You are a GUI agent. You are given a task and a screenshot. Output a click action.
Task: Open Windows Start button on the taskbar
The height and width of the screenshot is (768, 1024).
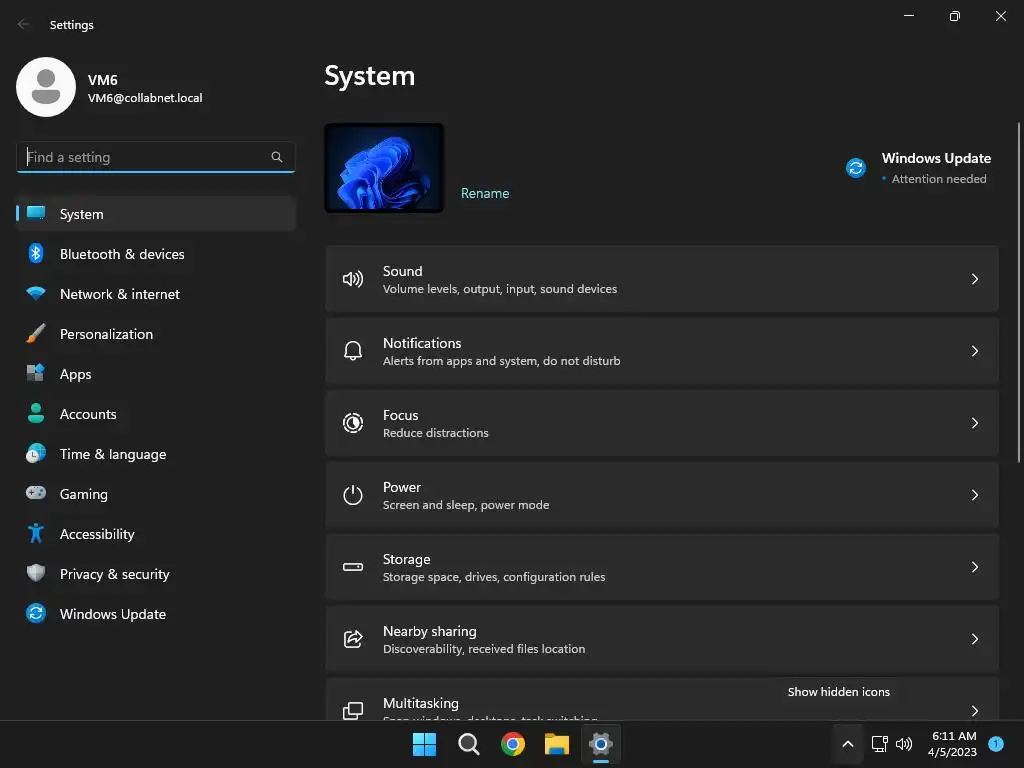(424, 744)
